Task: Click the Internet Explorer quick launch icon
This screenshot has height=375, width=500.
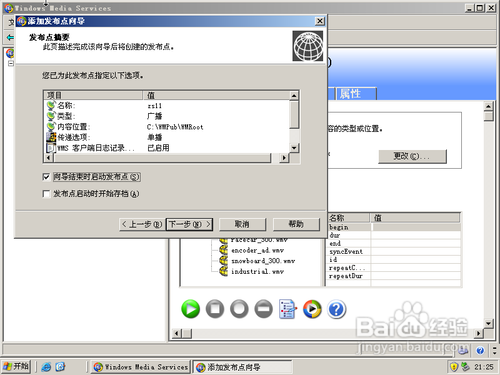Action: pyautogui.click(x=46, y=367)
